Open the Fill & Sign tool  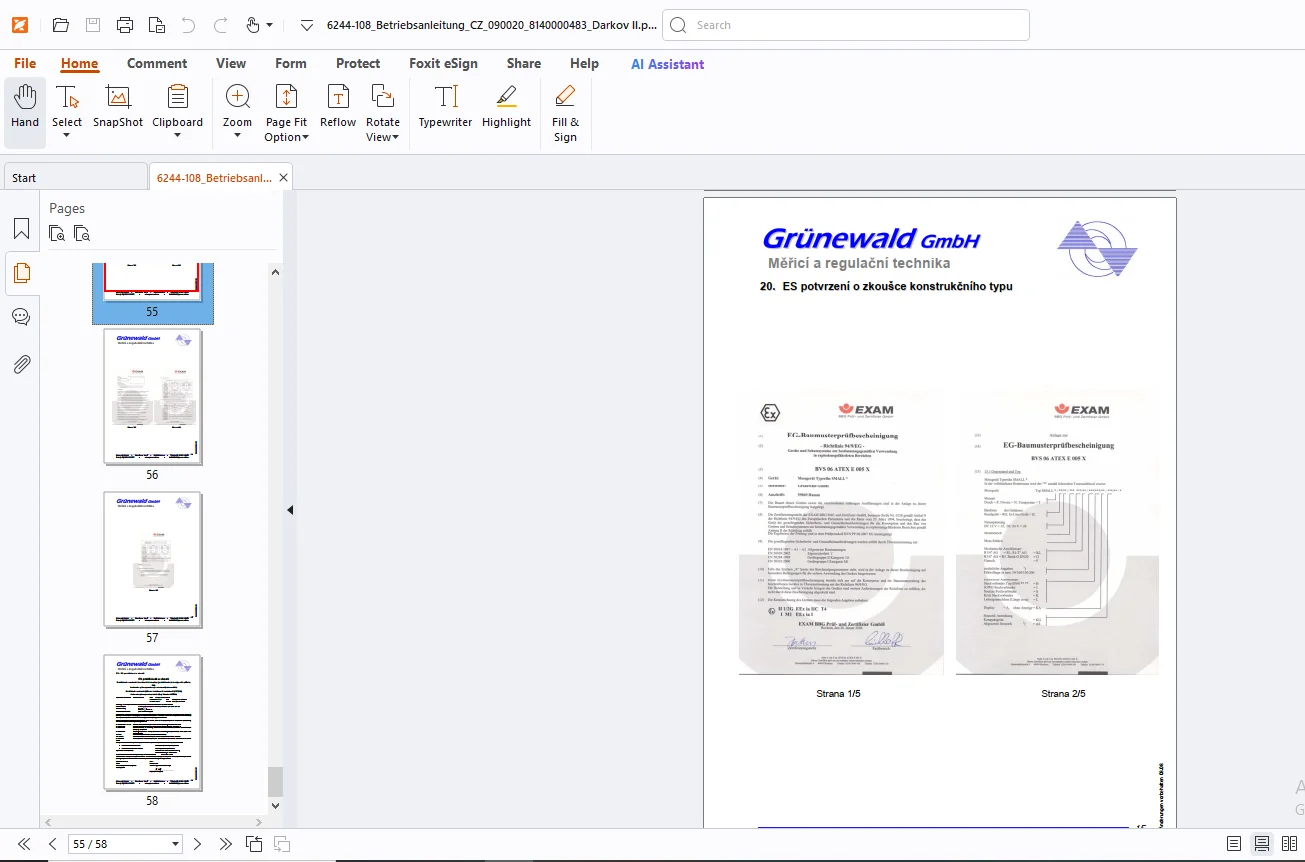565,113
